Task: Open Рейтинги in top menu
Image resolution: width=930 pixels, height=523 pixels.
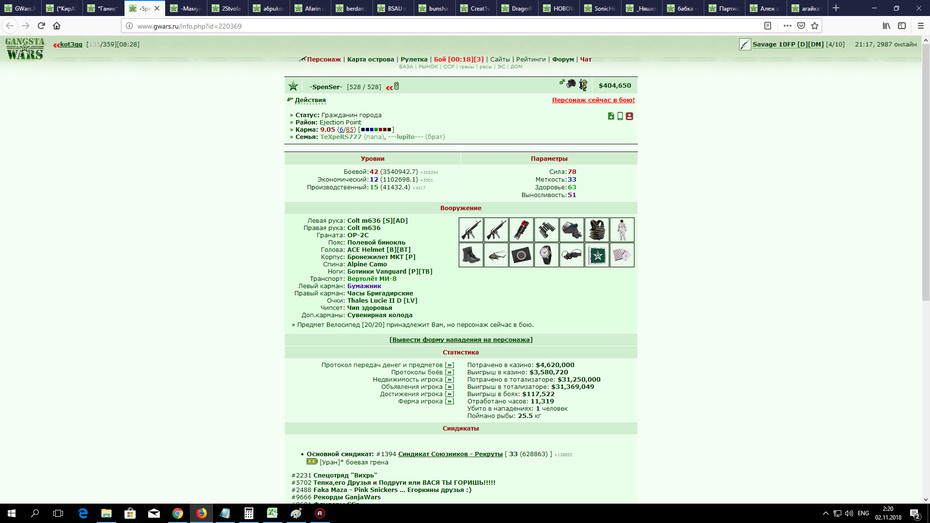Action: point(531,59)
